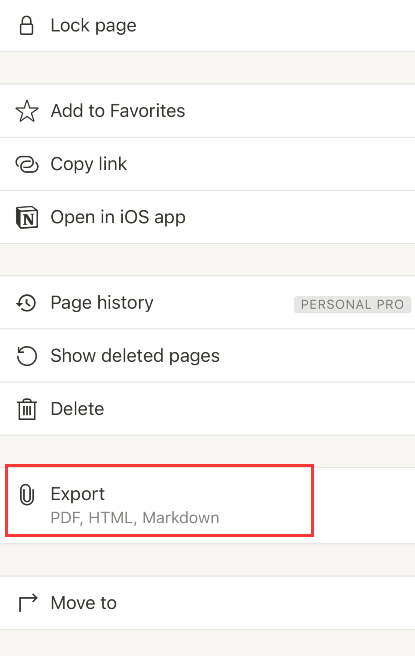Screen dimensions: 415x656
Task: Click the star icon for Favorites
Action: click(27, 111)
